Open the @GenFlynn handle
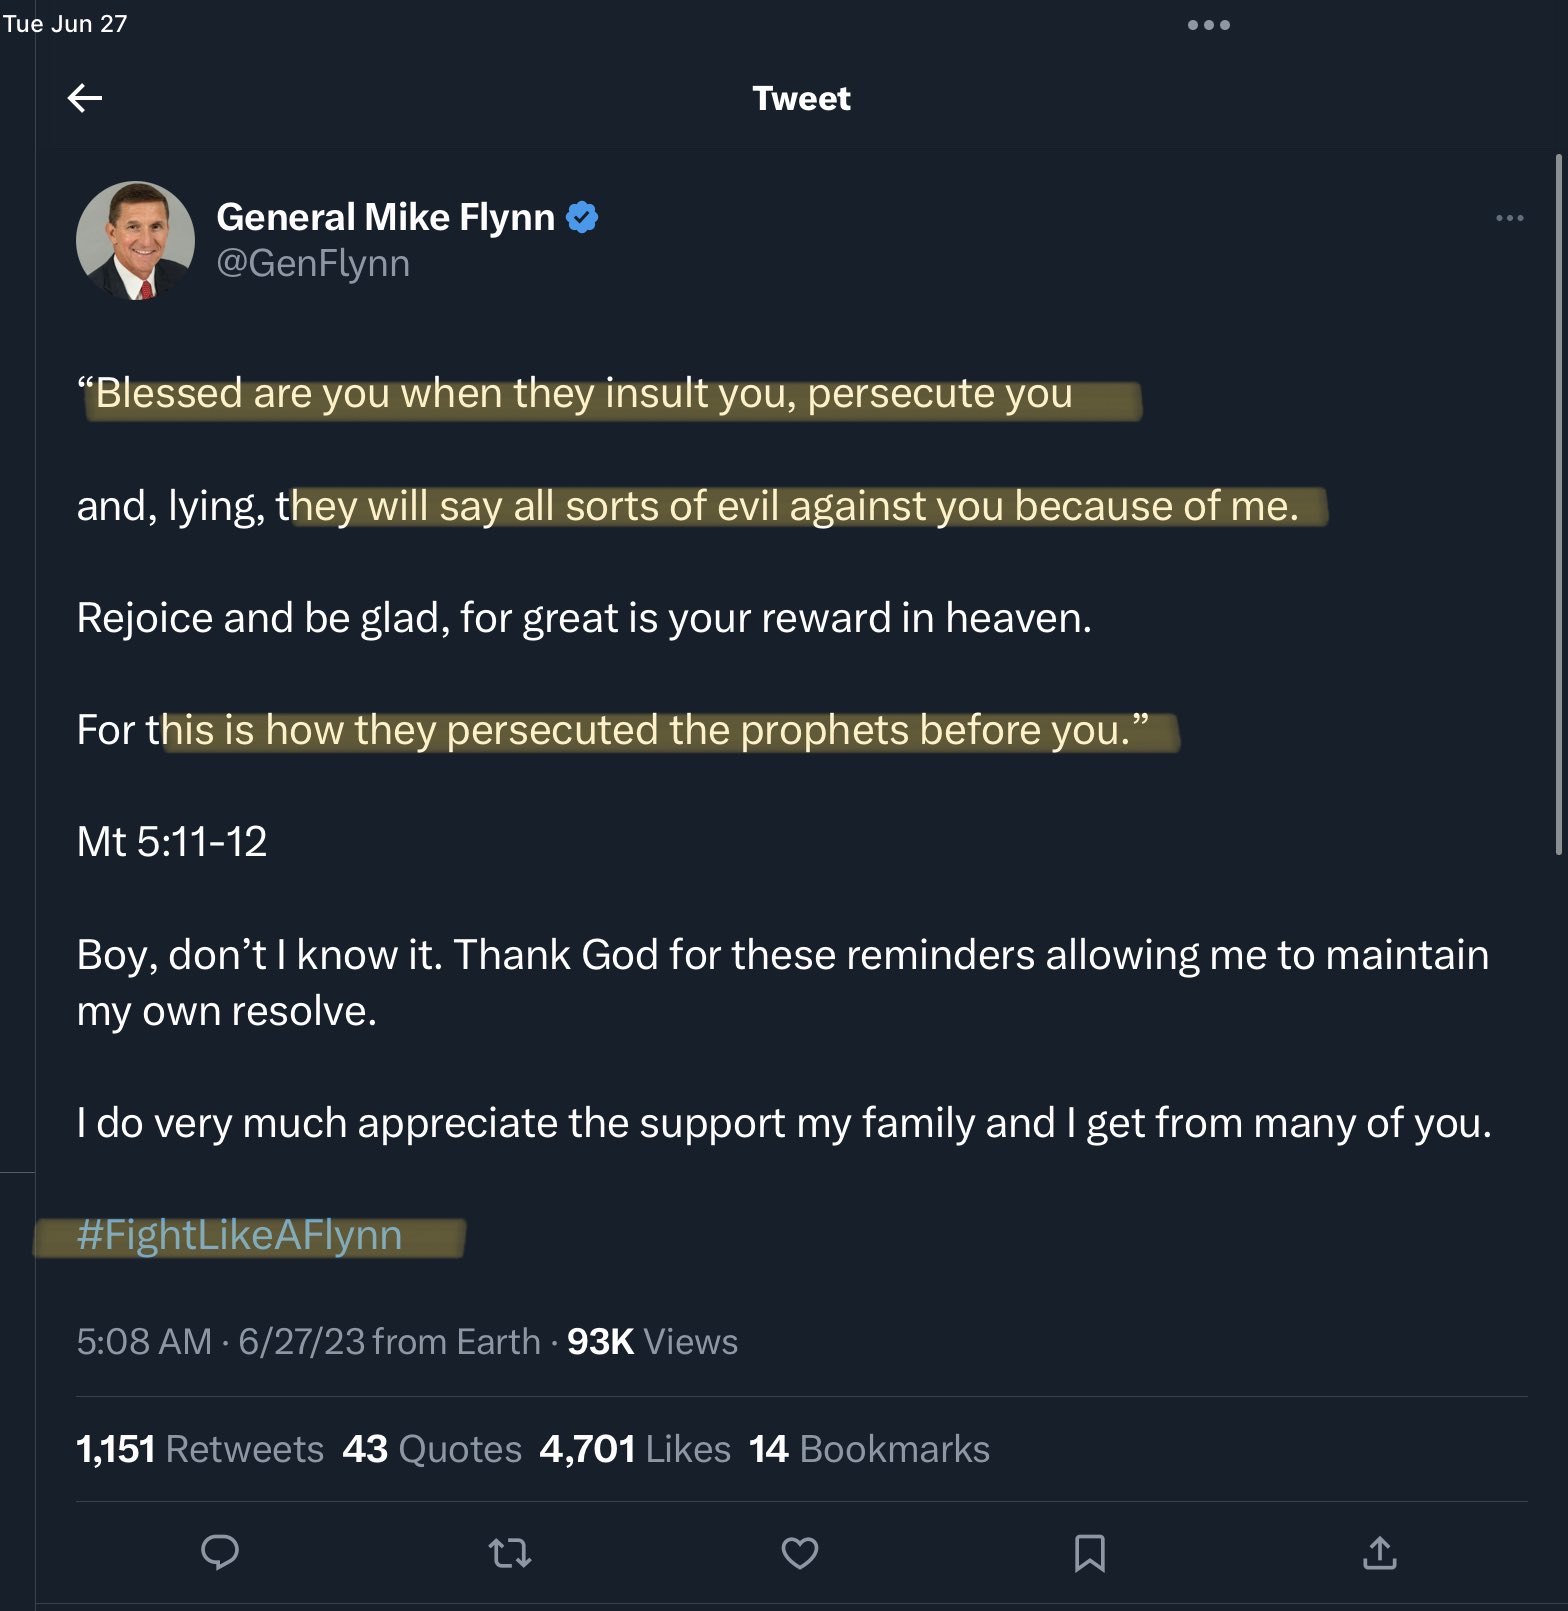This screenshot has height=1611, width=1568. coord(313,263)
